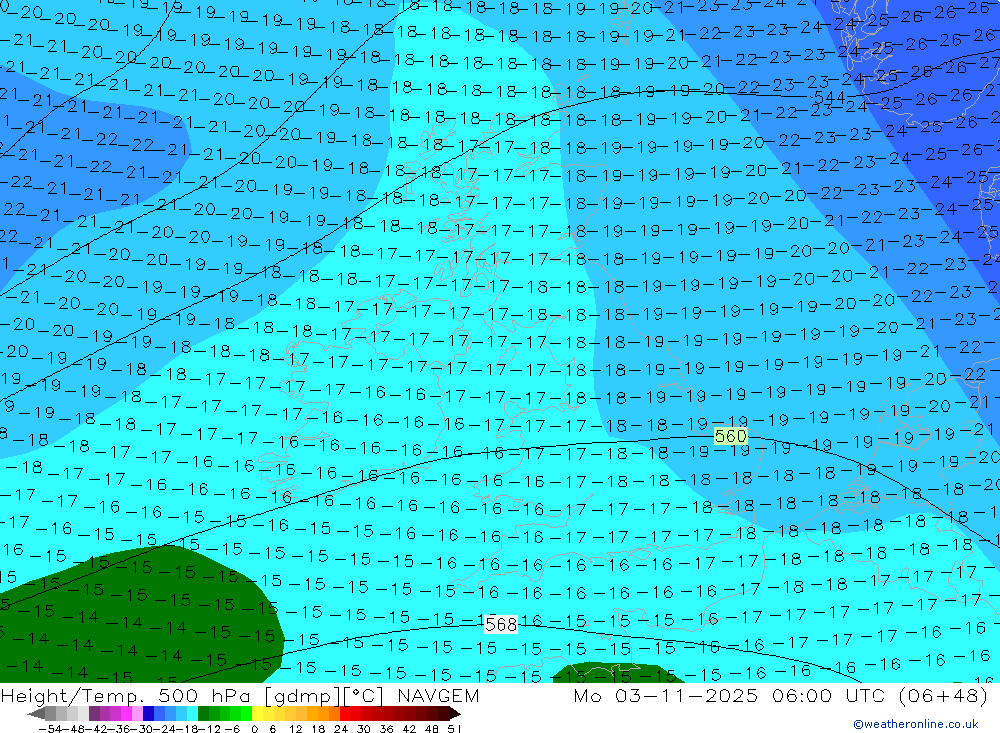The height and width of the screenshot is (733, 1000).
Task: Click the dark green warm region on map
Action: 140,612
